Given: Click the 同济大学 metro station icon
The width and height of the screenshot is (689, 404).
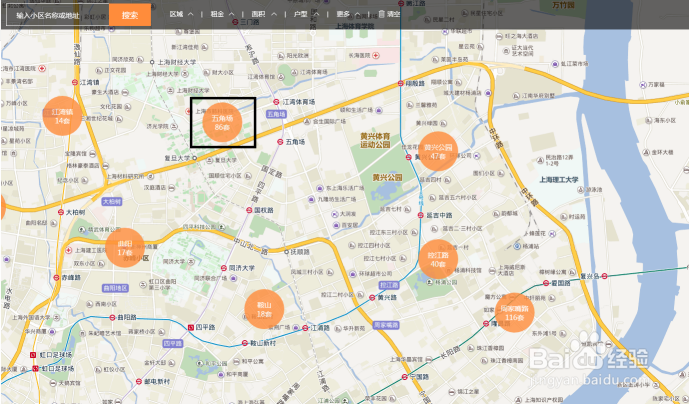Looking at the screenshot, I should [224, 268].
